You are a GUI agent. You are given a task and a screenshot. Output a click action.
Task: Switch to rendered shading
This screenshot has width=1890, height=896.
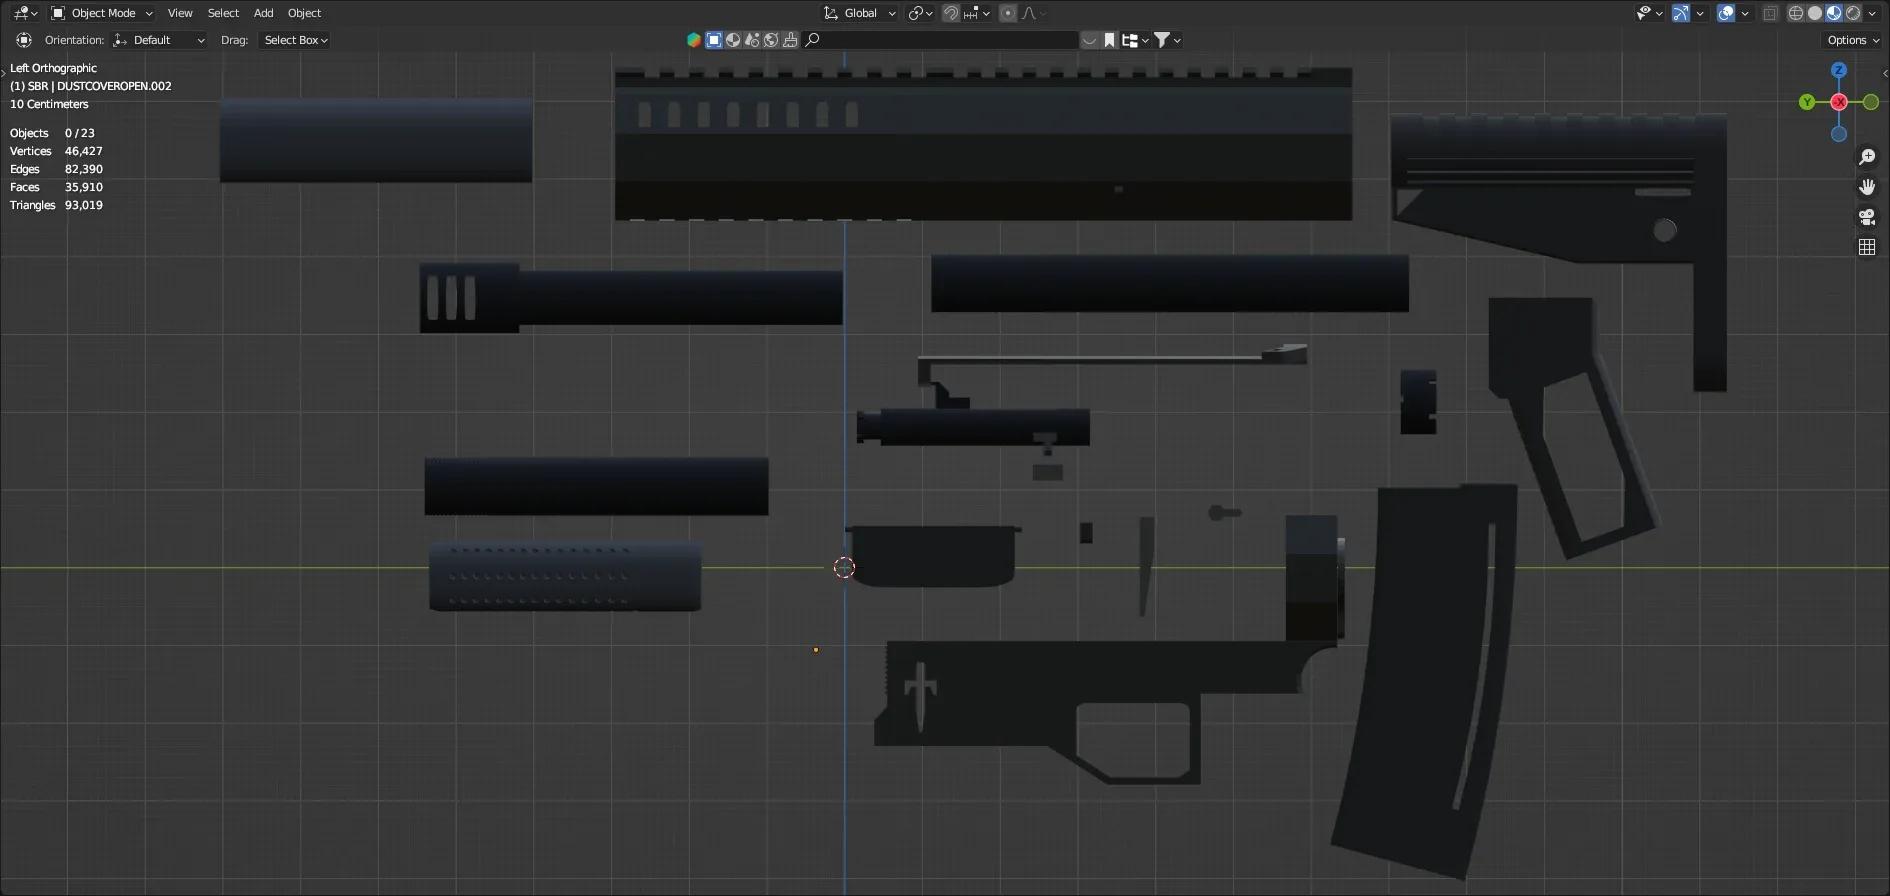[1853, 13]
